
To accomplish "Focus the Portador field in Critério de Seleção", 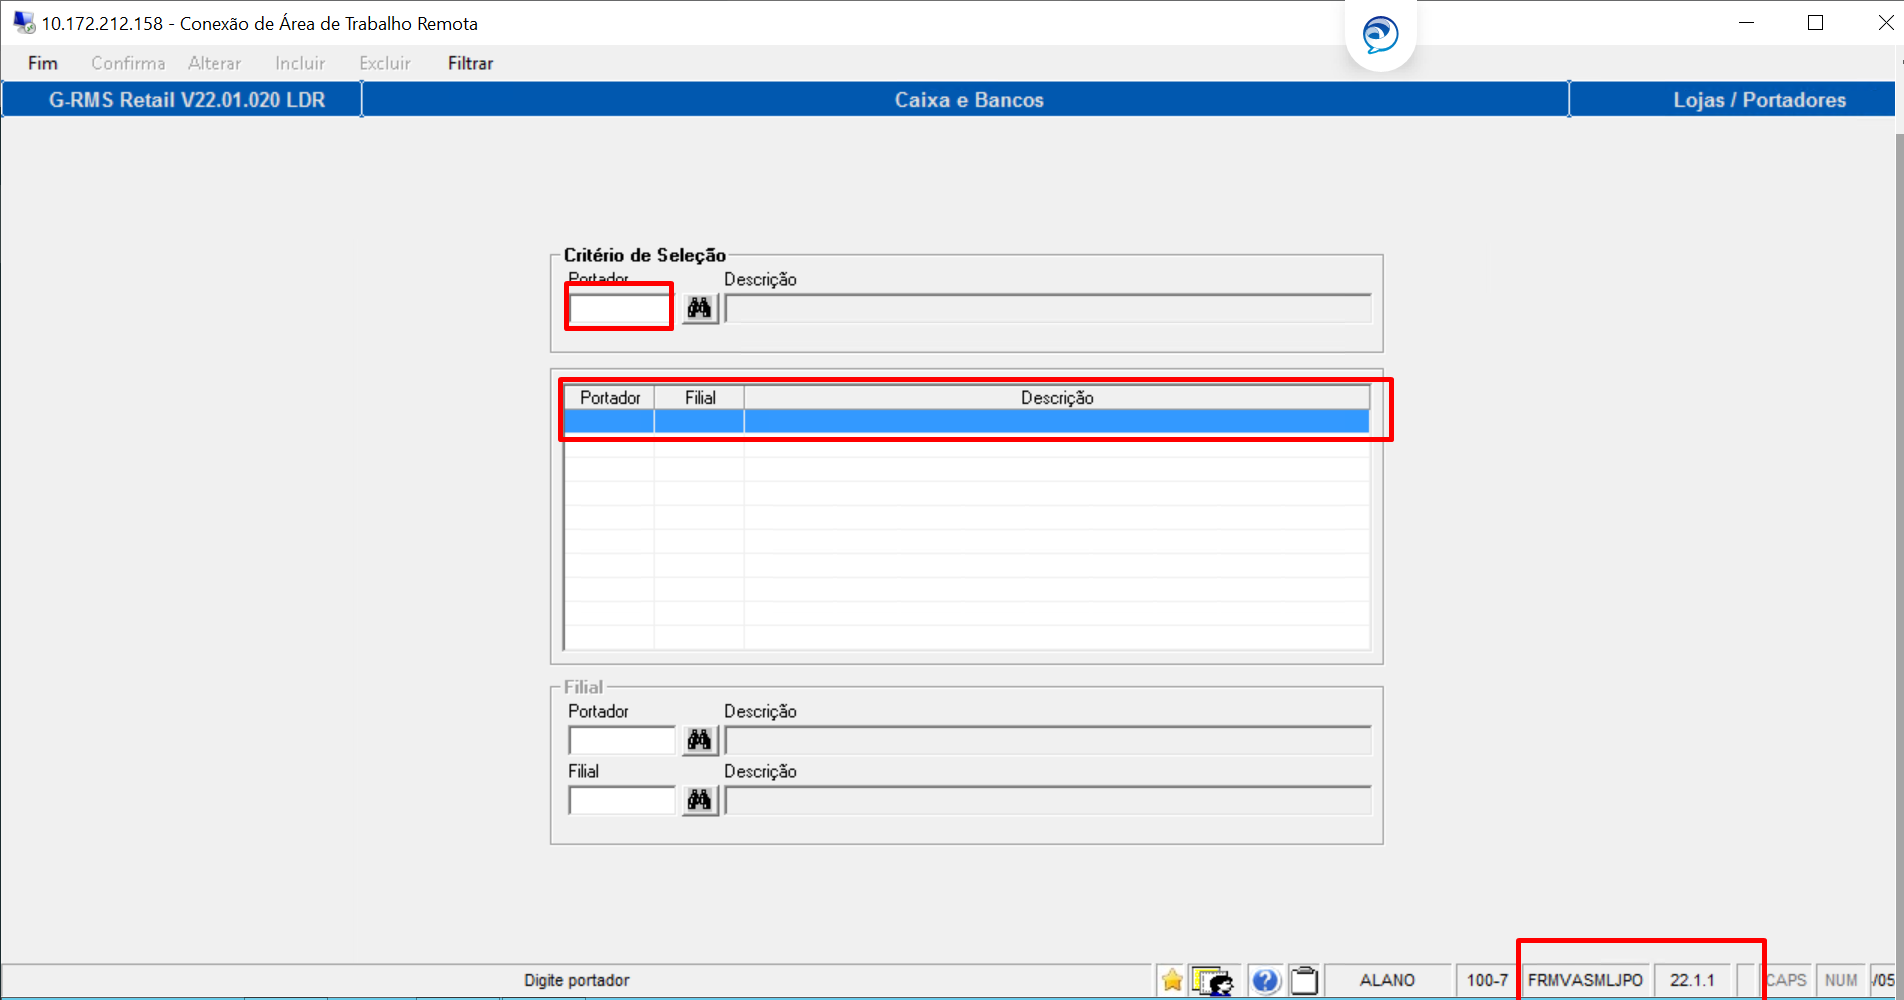I will pos(619,308).
